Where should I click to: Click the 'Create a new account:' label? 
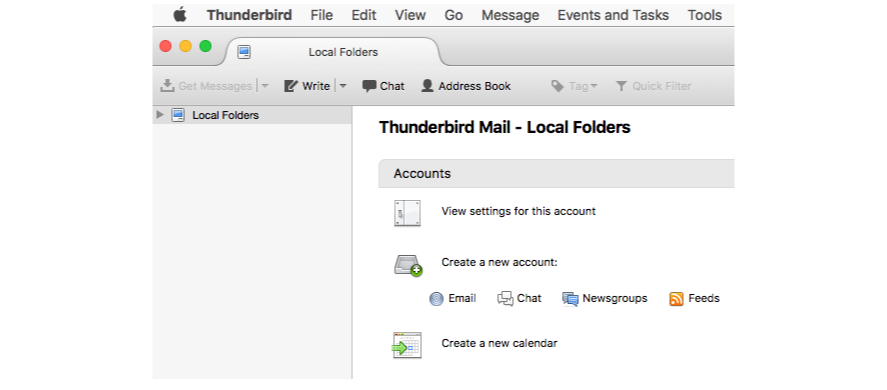500,263
